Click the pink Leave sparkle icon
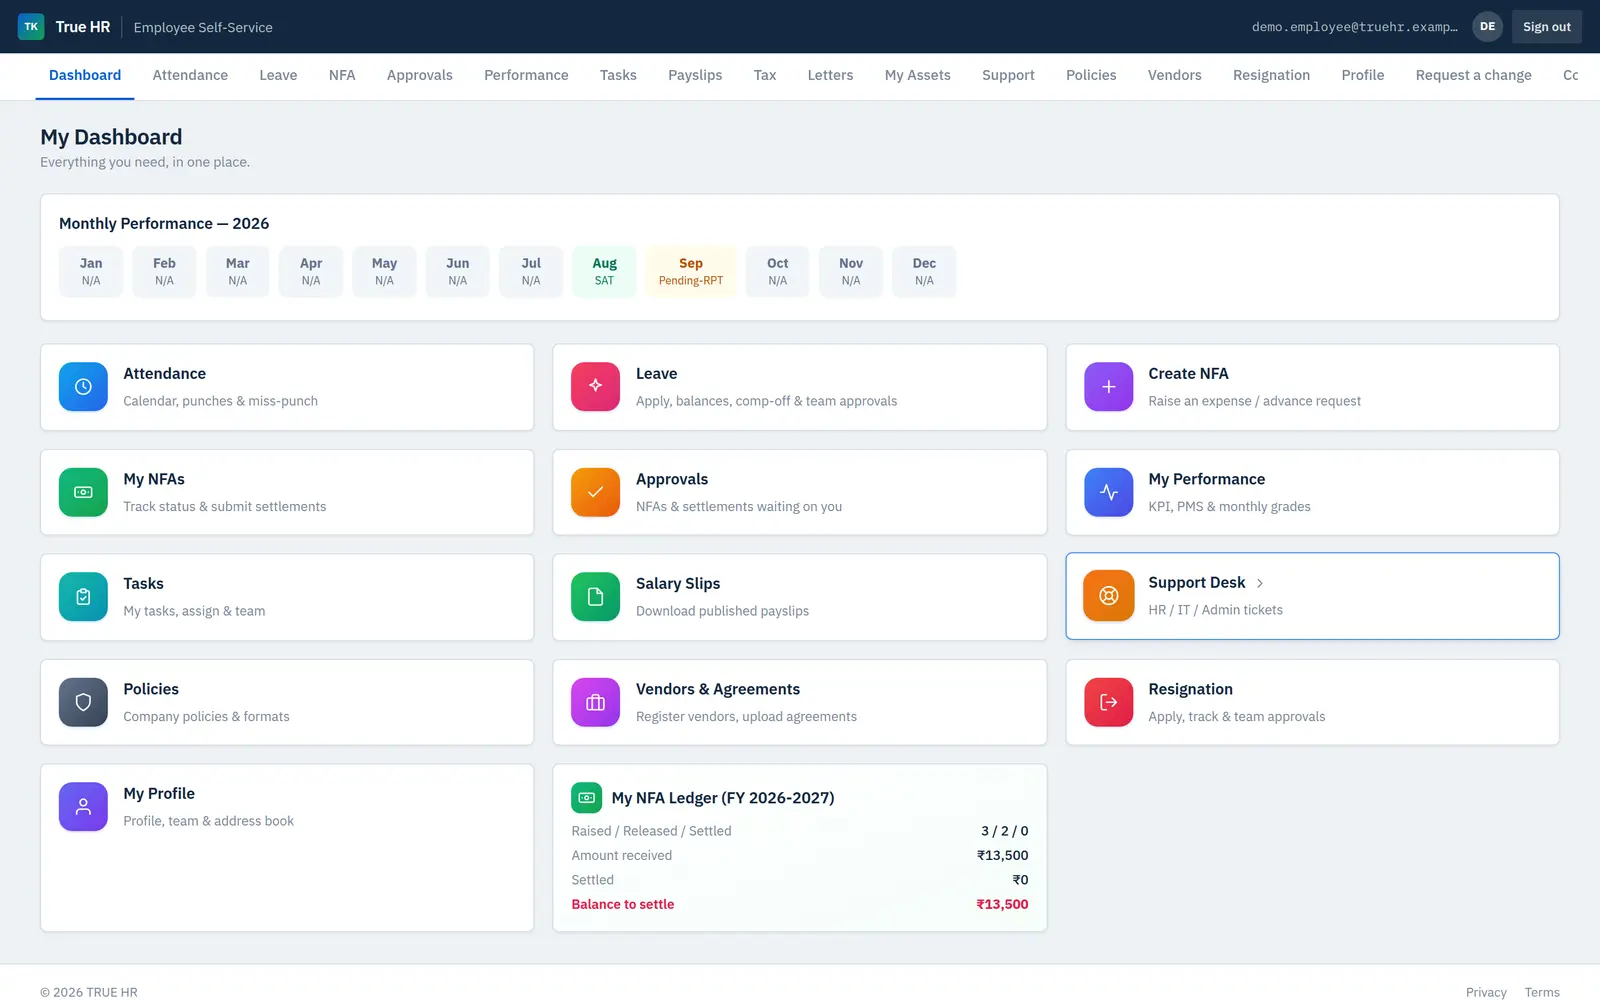Viewport: 1600px width, 1000px height. point(595,387)
